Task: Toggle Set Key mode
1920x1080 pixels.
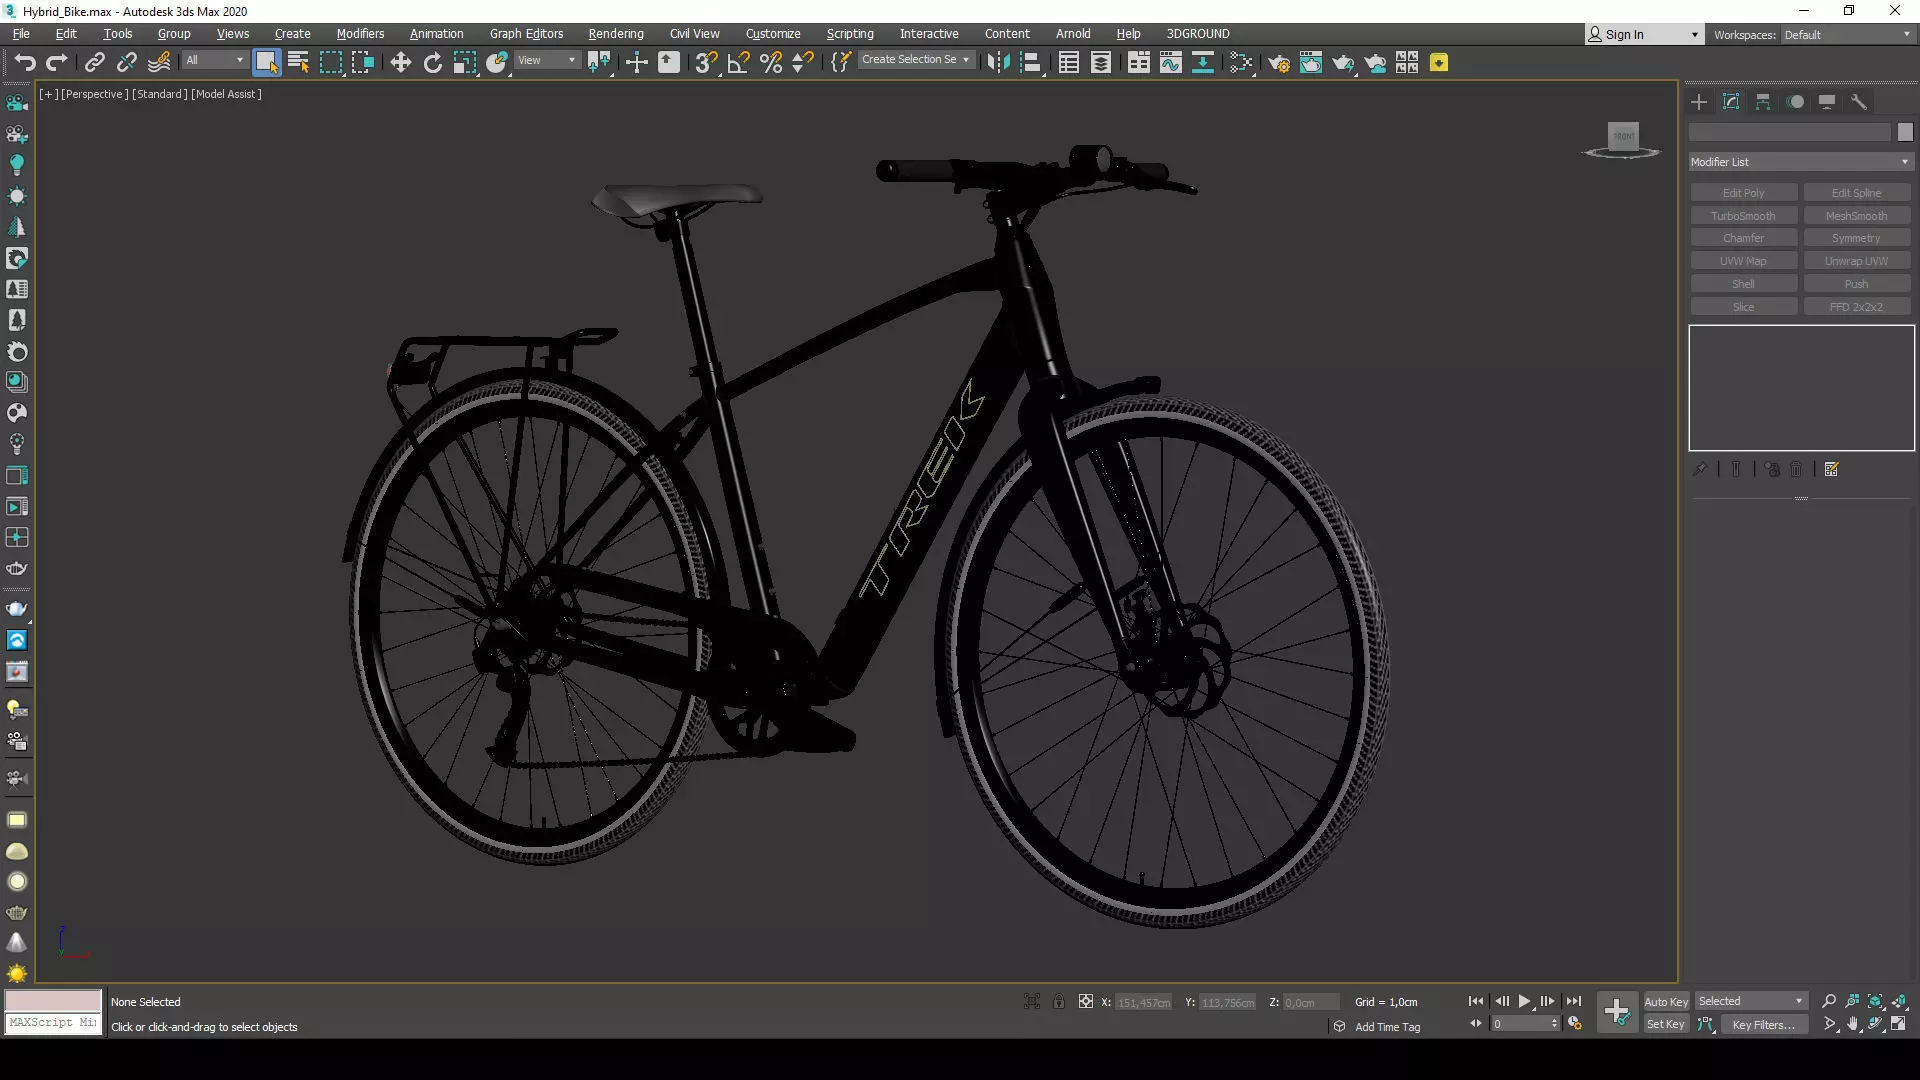Action: coord(1665,1024)
